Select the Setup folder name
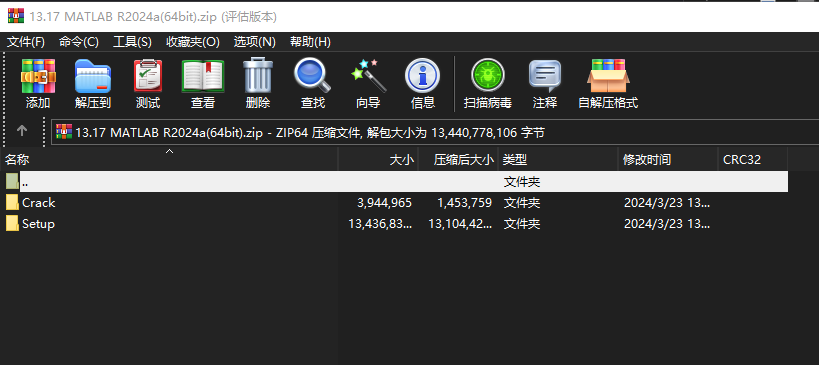This screenshot has width=819, height=365. coord(39,223)
